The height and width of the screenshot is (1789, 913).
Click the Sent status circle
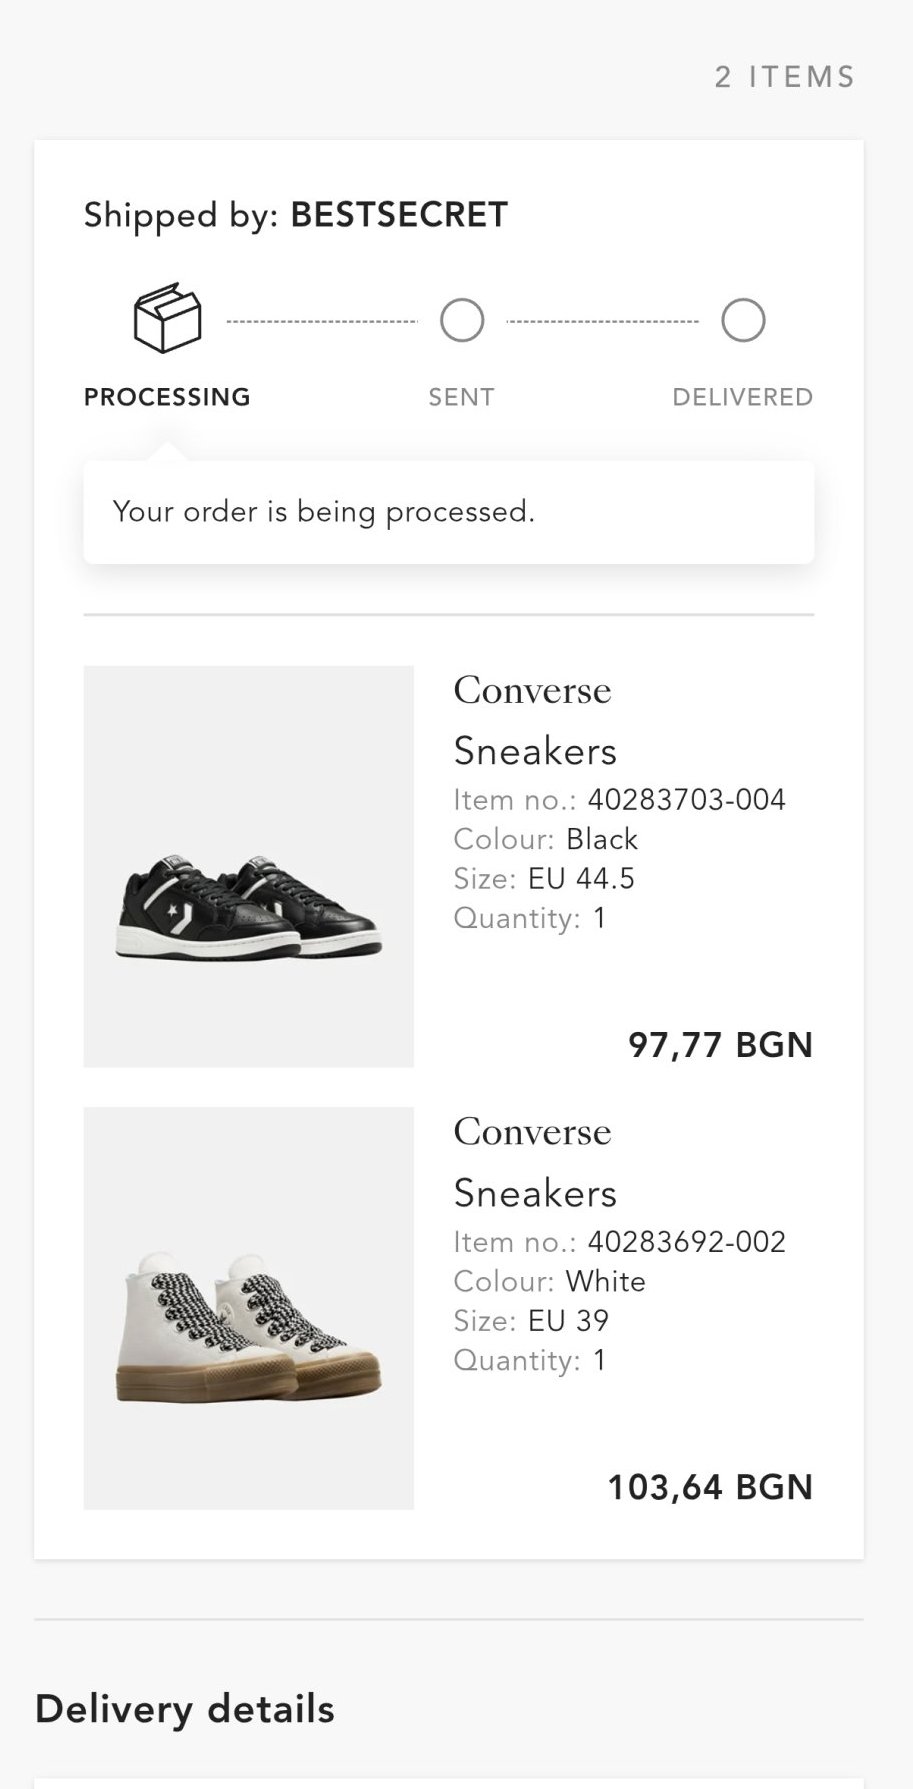pos(462,321)
